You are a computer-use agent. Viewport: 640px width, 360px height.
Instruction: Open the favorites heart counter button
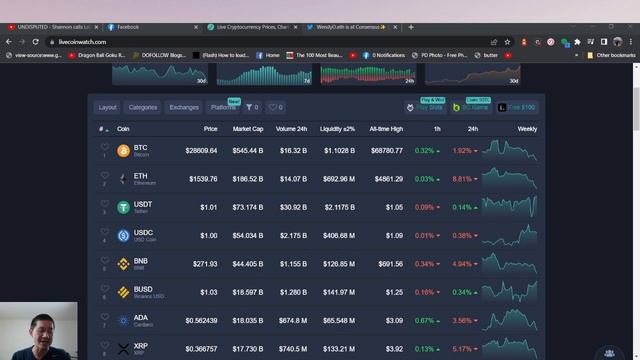click(276, 107)
